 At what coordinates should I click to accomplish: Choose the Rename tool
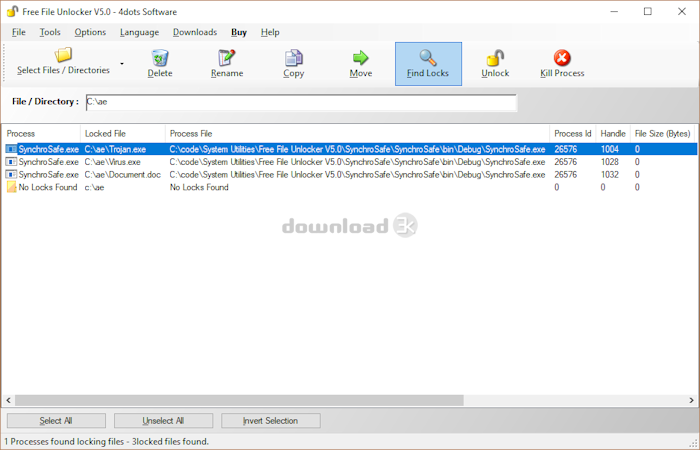click(227, 64)
